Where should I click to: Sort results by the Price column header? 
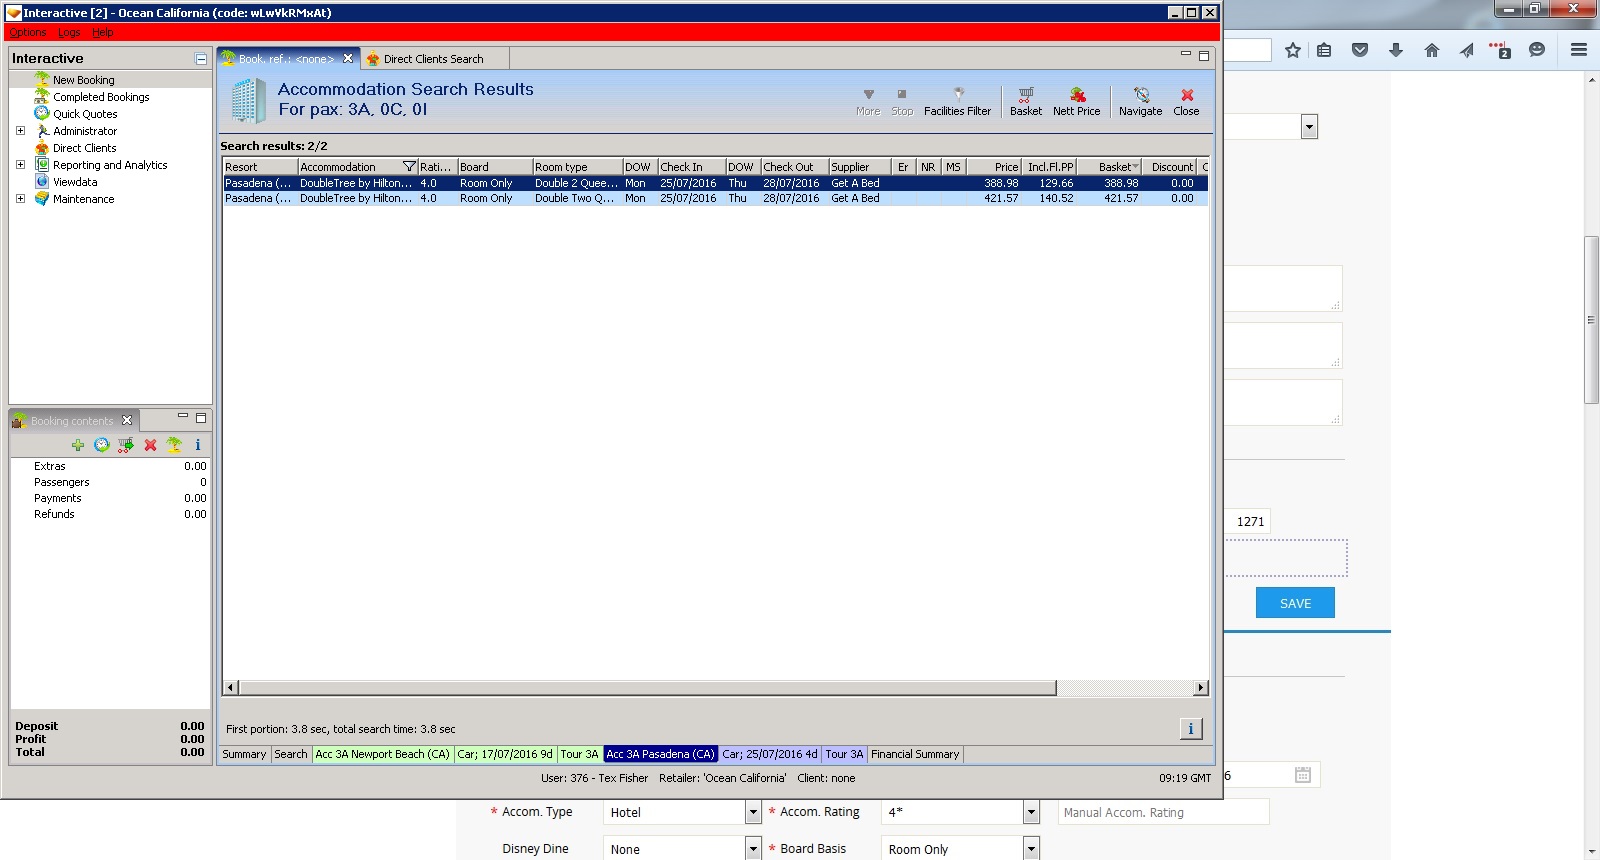point(994,167)
